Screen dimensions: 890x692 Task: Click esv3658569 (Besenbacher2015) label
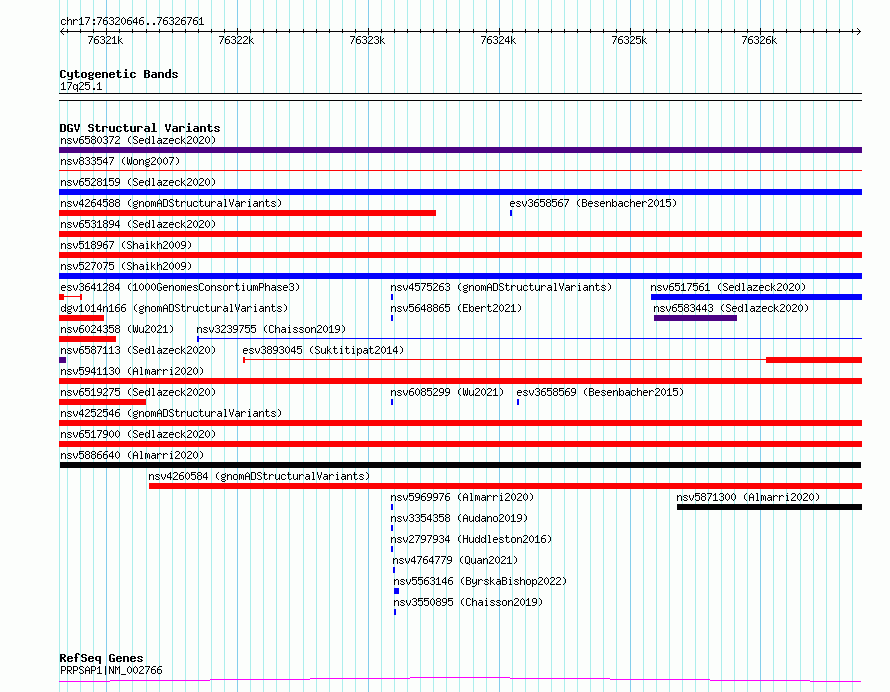click(x=600, y=392)
